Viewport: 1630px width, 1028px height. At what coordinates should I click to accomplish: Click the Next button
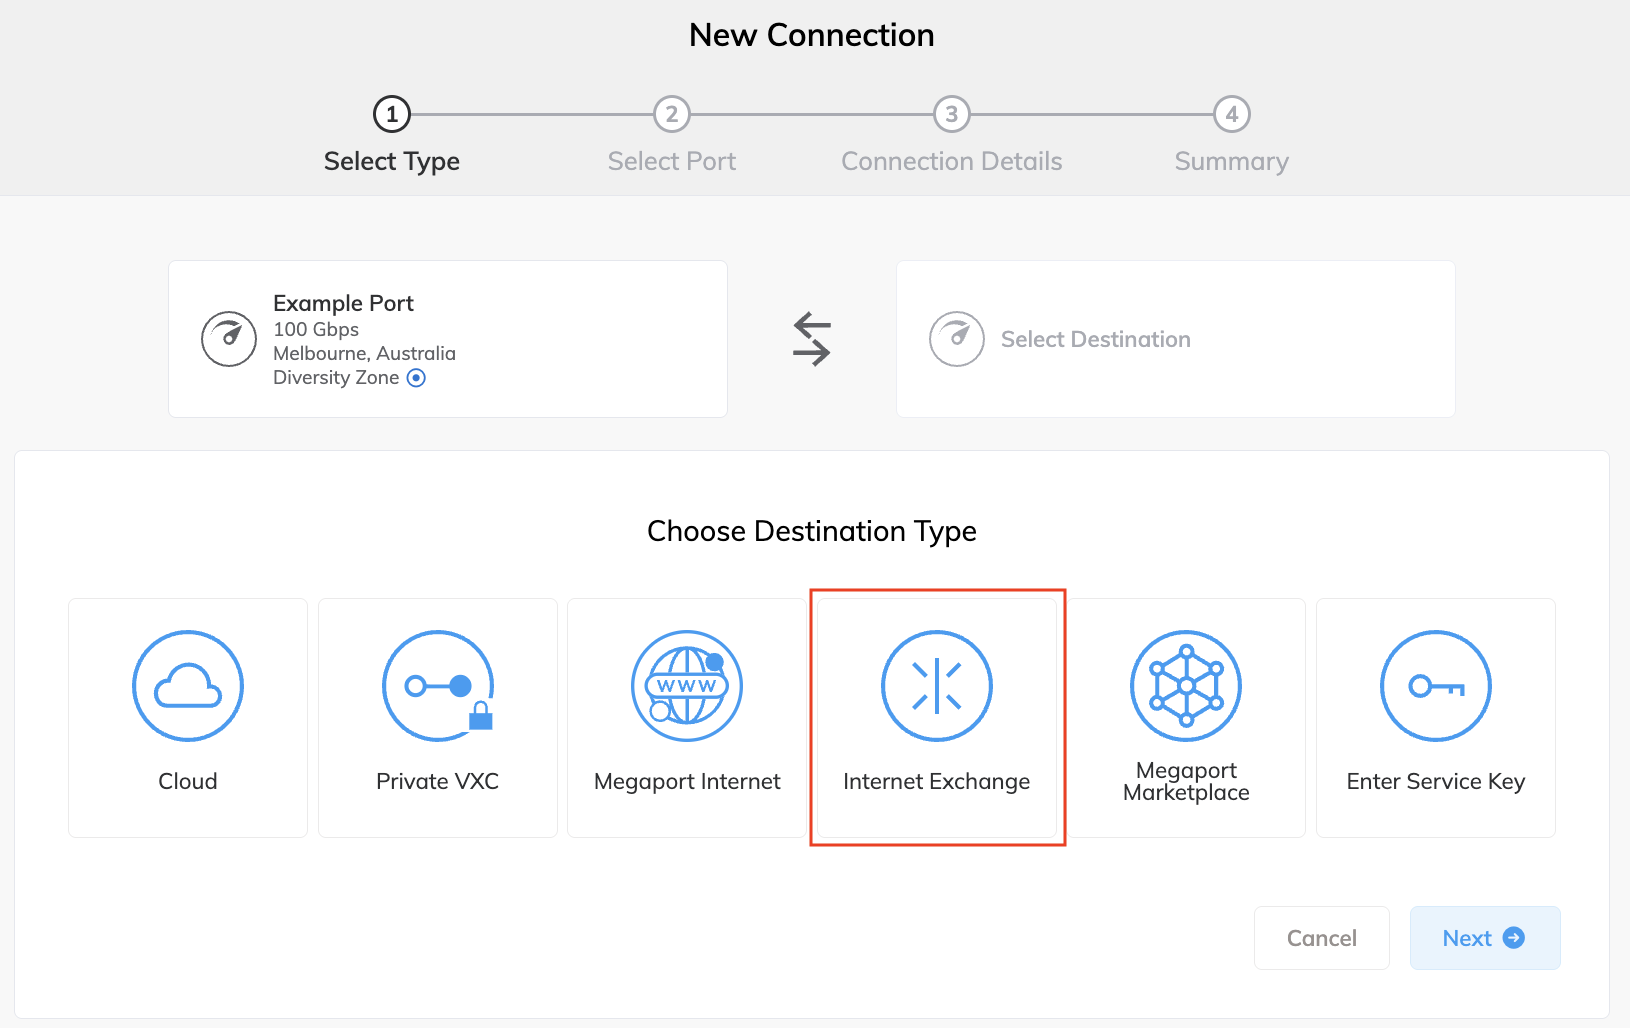pos(1484,938)
